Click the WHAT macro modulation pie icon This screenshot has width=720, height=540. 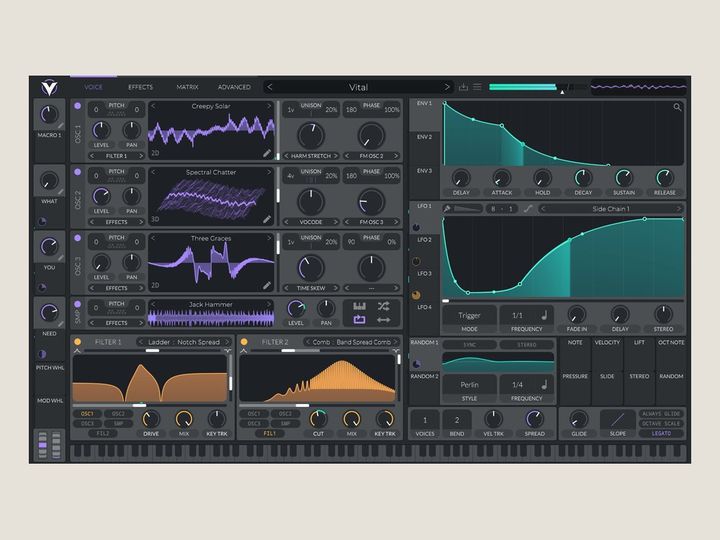(x=42, y=222)
